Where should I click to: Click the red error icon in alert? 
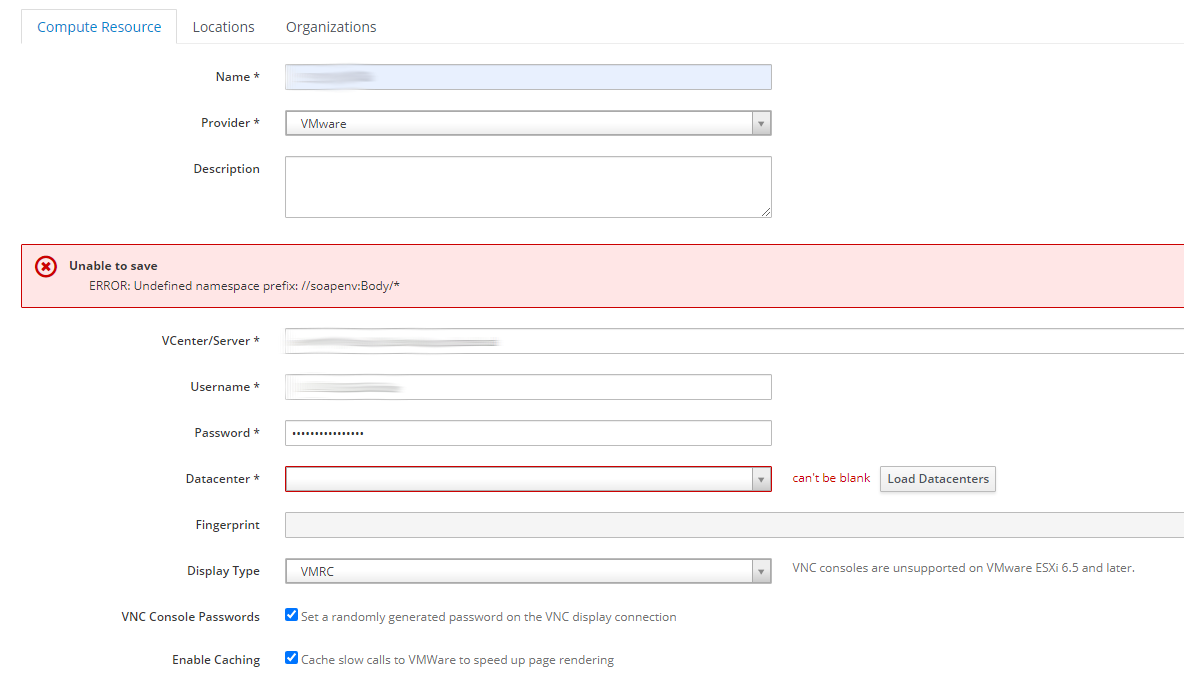[x=46, y=266]
